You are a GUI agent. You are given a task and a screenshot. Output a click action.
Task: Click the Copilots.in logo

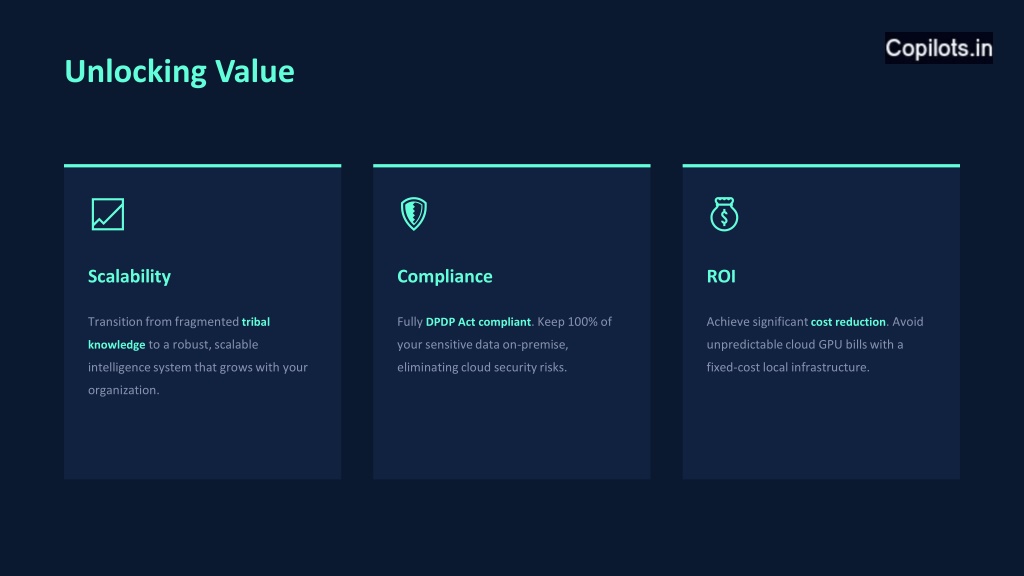point(938,47)
